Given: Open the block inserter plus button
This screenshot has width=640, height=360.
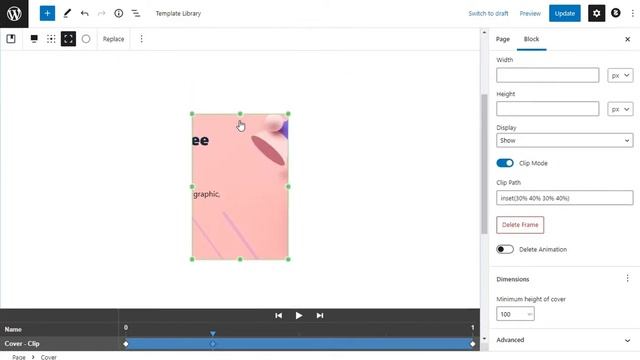Looking at the screenshot, I should 47,13.
